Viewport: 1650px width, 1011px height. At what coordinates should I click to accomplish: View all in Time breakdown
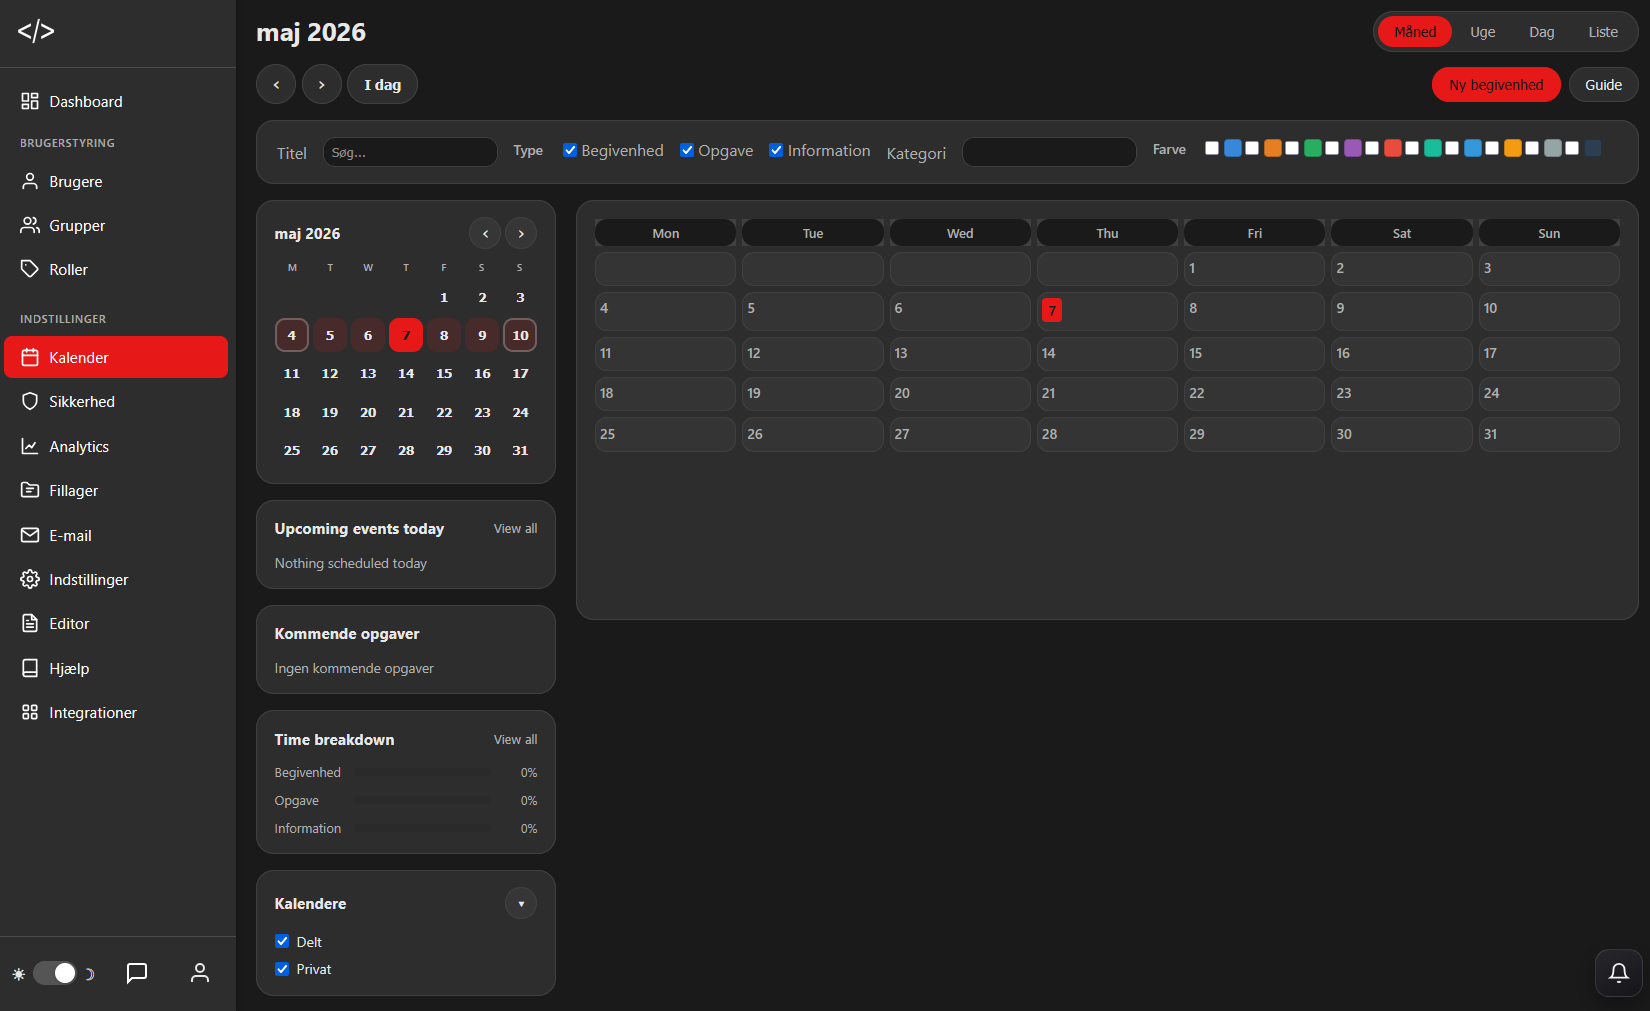pyautogui.click(x=515, y=739)
